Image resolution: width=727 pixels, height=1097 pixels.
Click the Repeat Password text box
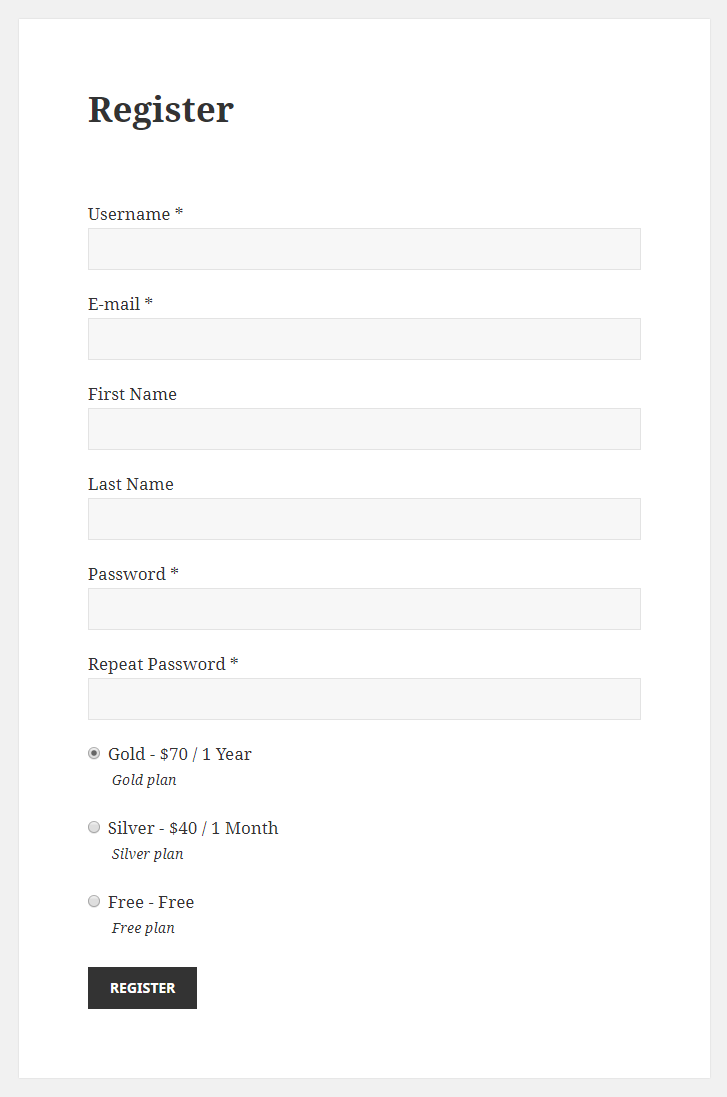(x=364, y=699)
